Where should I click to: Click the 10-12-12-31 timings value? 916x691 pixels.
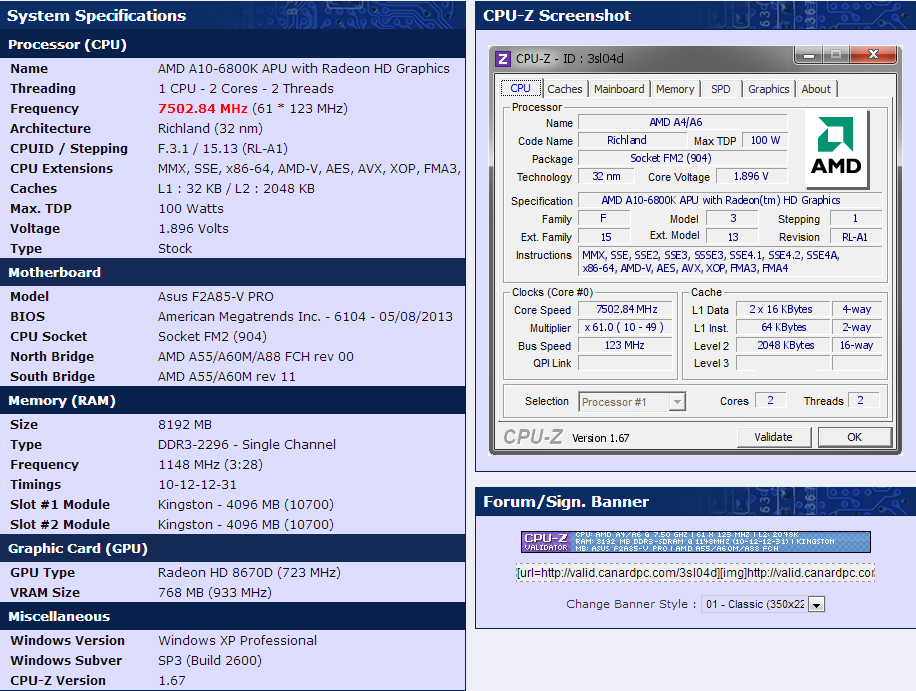pyautogui.click(x=197, y=485)
